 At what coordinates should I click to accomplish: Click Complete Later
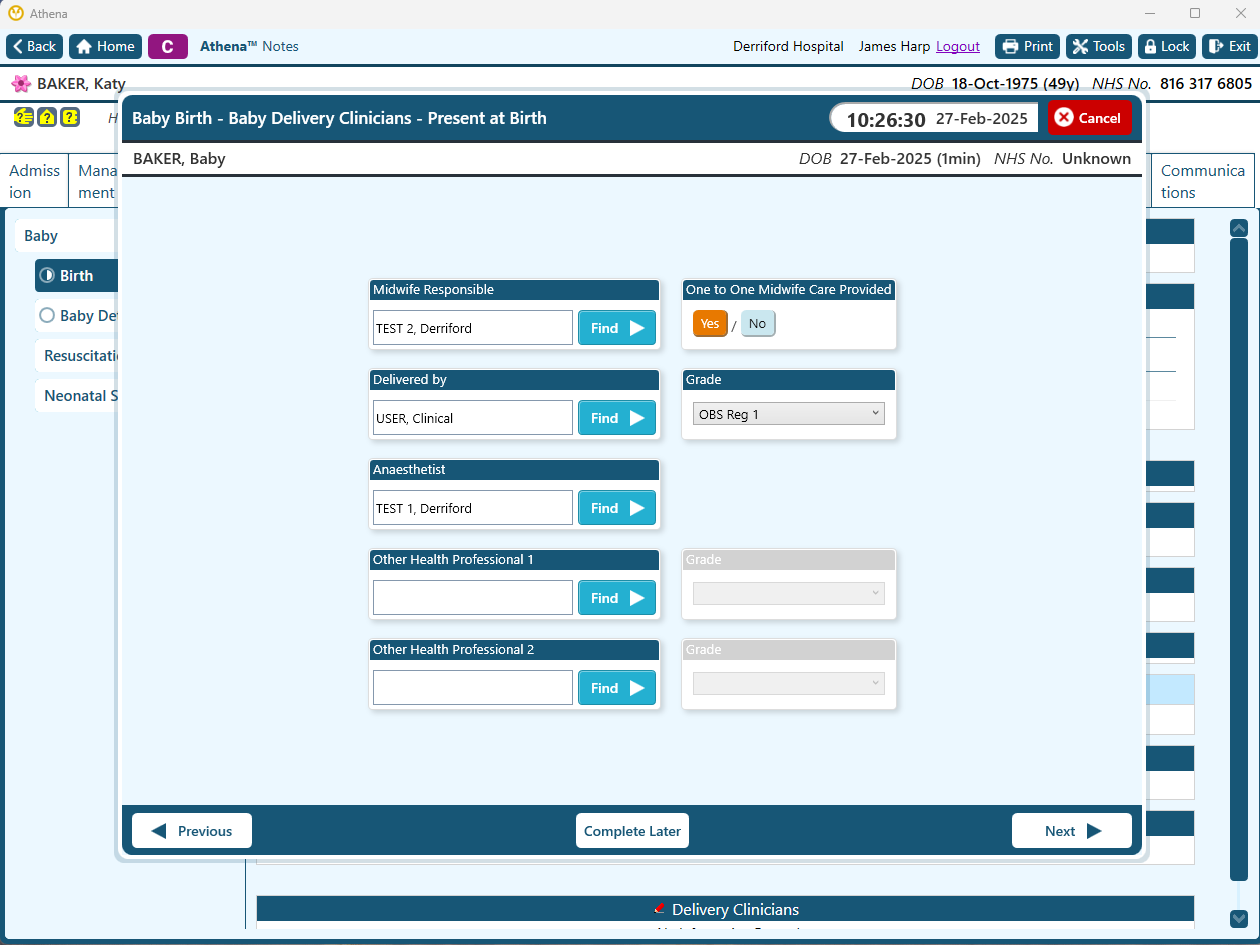pos(632,831)
